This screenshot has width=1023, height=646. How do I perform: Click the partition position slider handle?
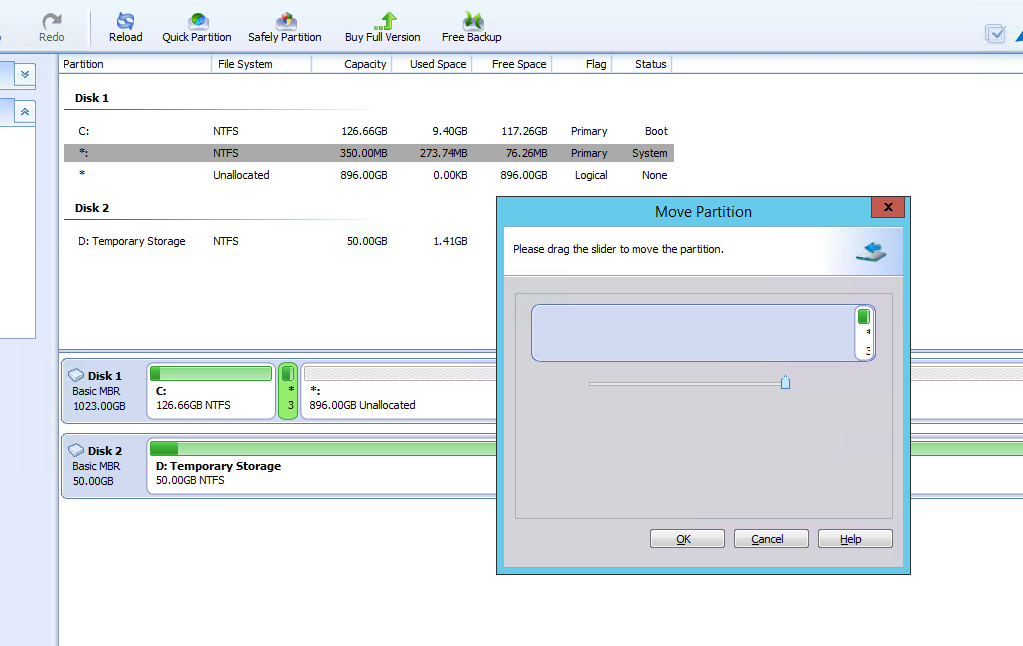[785, 382]
